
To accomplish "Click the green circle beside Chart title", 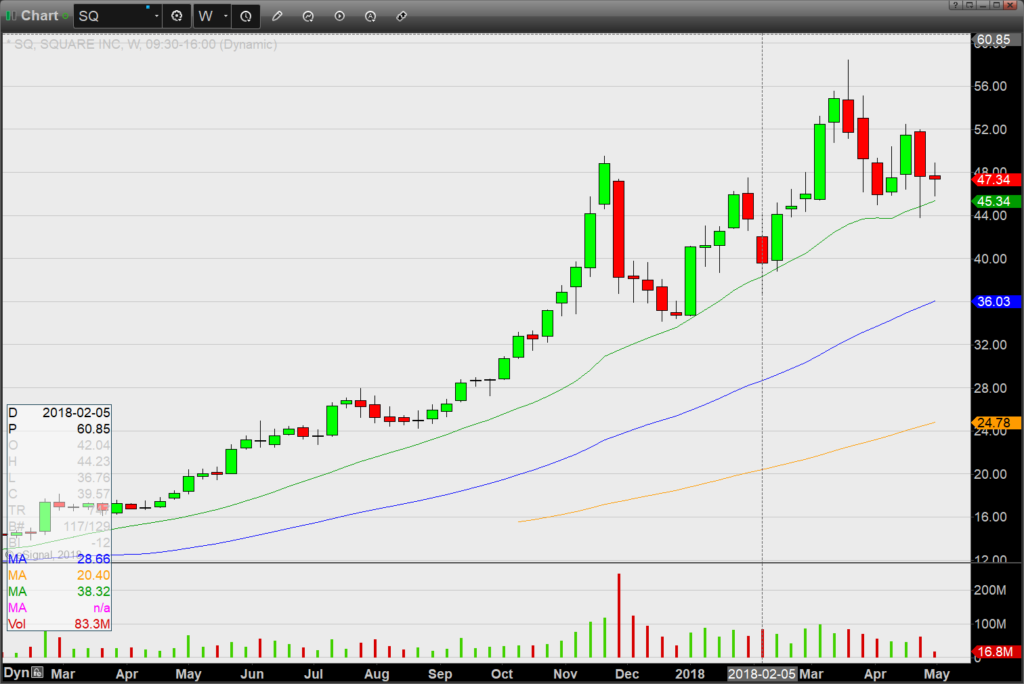I will 65,16.
